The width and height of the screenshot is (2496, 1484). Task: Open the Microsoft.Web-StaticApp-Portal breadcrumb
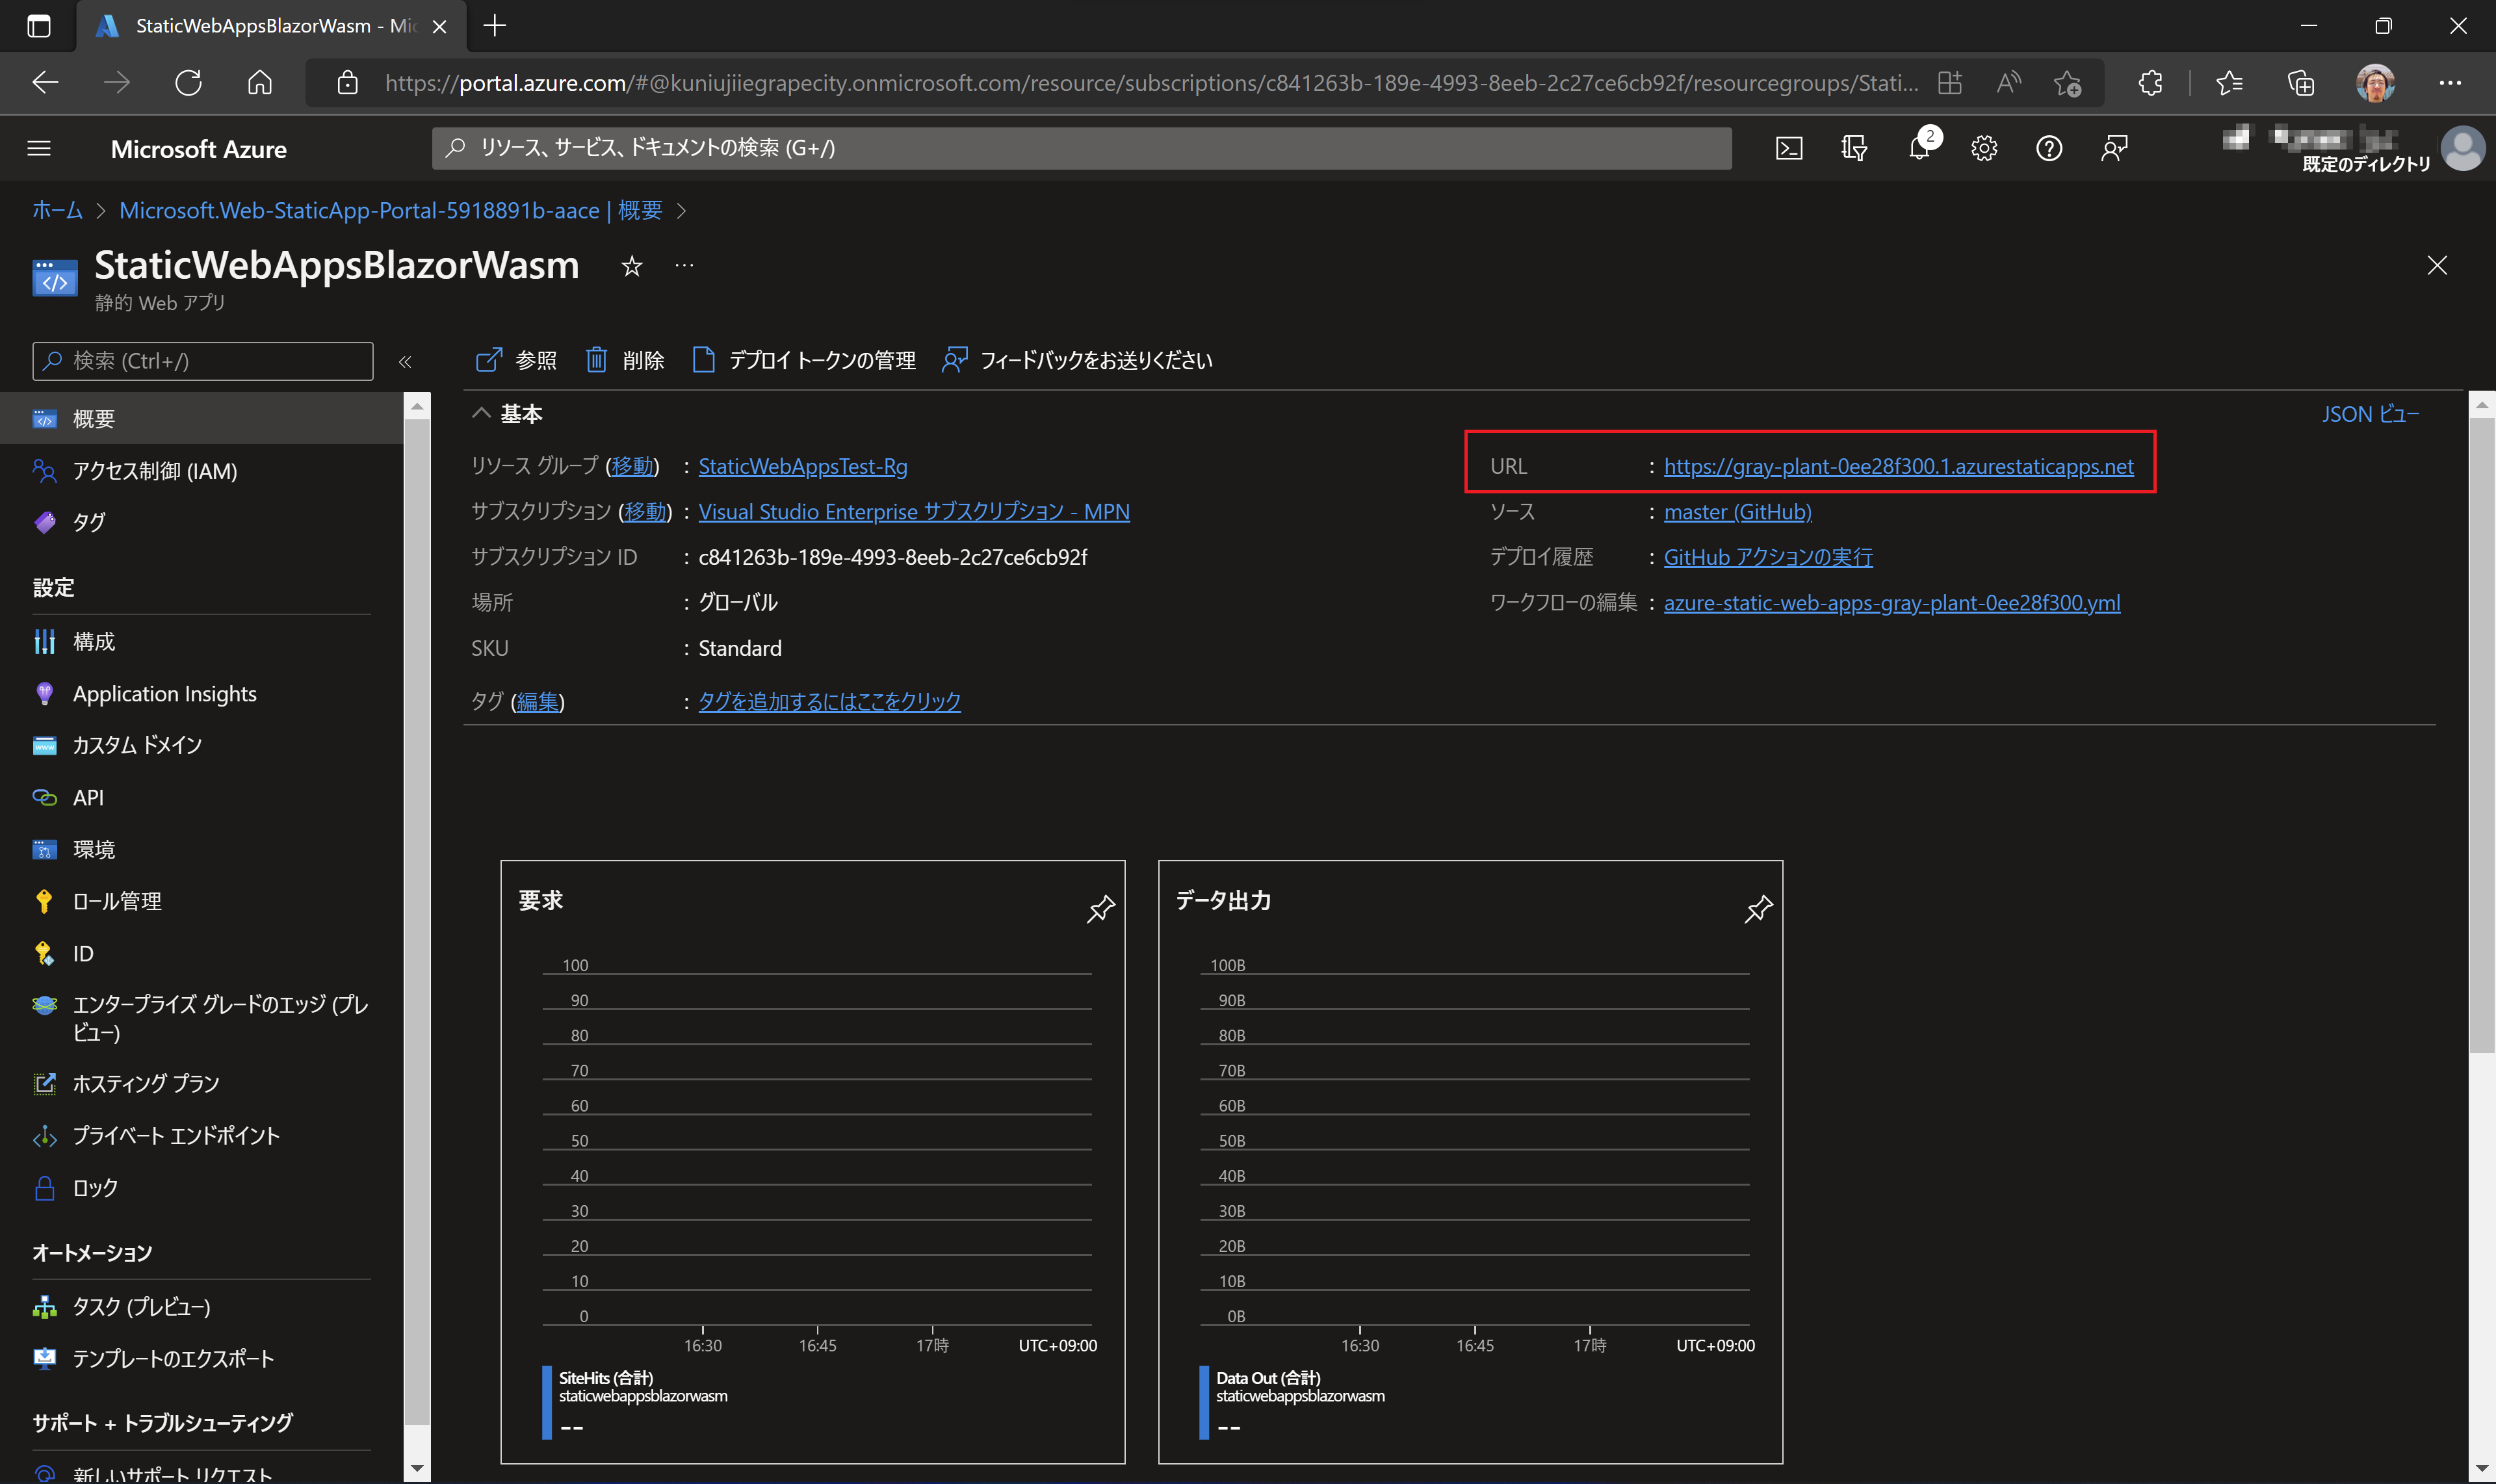point(391,210)
